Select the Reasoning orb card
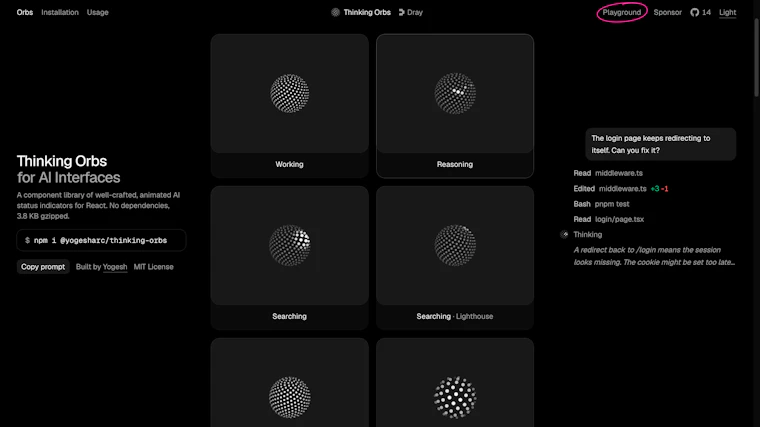Viewport: 760px width, 427px height. point(455,106)
